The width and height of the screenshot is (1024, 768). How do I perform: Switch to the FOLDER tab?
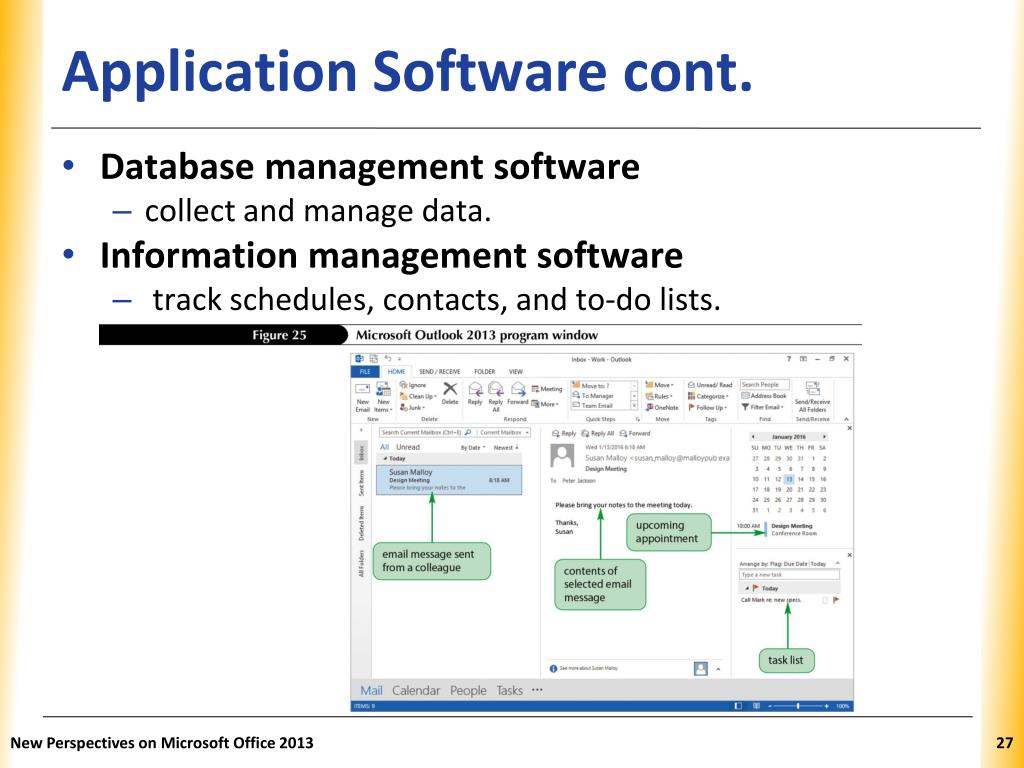(485, 372)
